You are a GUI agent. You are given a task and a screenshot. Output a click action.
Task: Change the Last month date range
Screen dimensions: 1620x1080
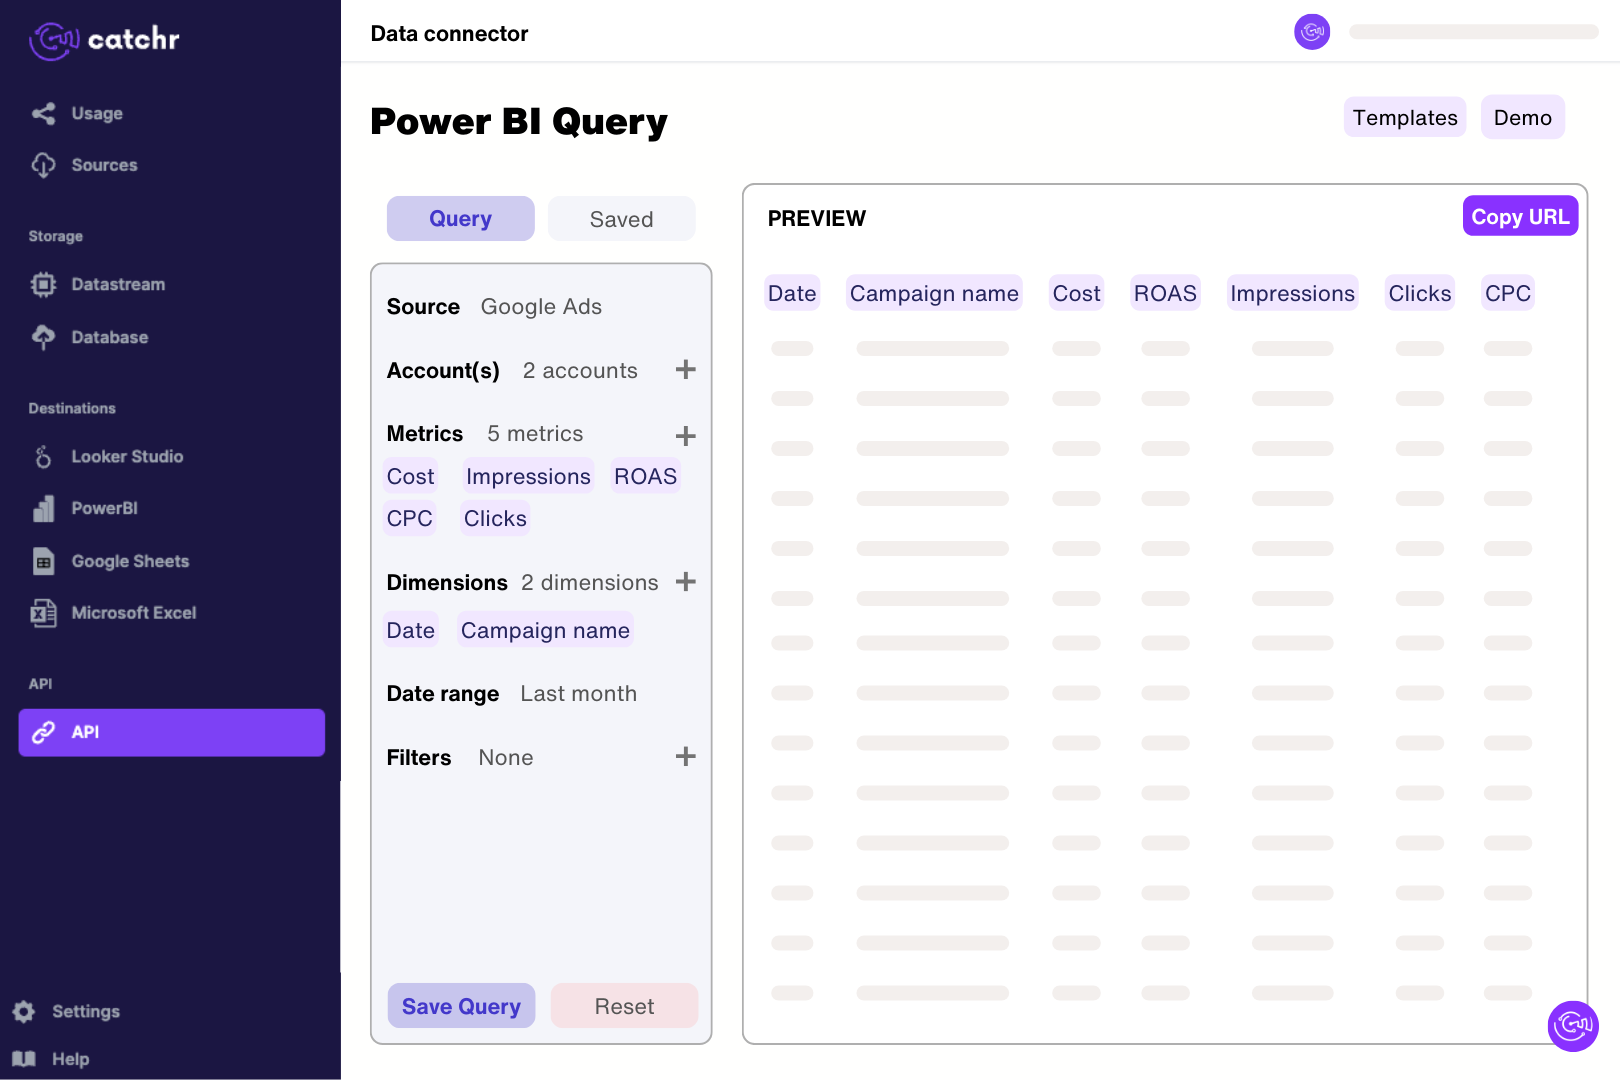(x=578, y=694)
